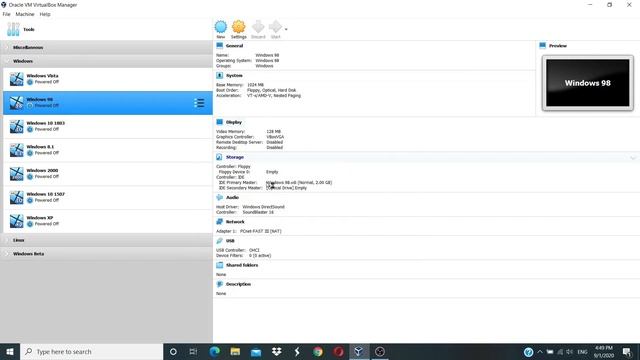Select the Windows 10 1507 virtual machine
This screenshot has height=360, width=640.
(x=108, y=198)
